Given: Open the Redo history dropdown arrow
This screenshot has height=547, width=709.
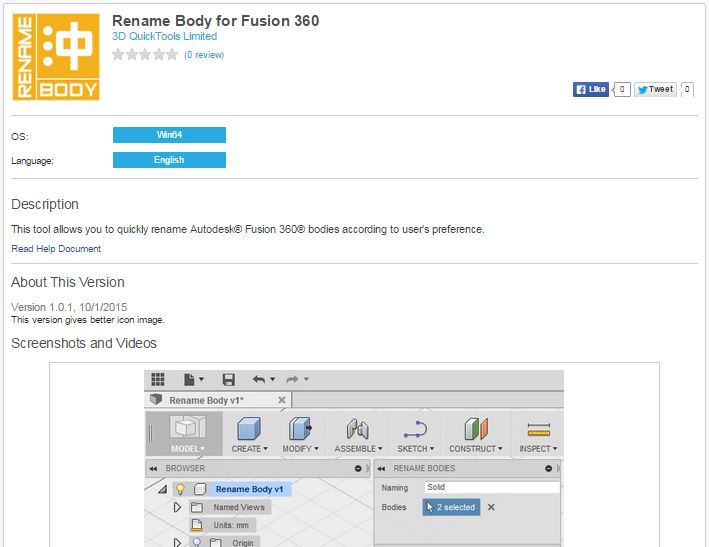Looking at the screenshot, I should pos(306,379).
